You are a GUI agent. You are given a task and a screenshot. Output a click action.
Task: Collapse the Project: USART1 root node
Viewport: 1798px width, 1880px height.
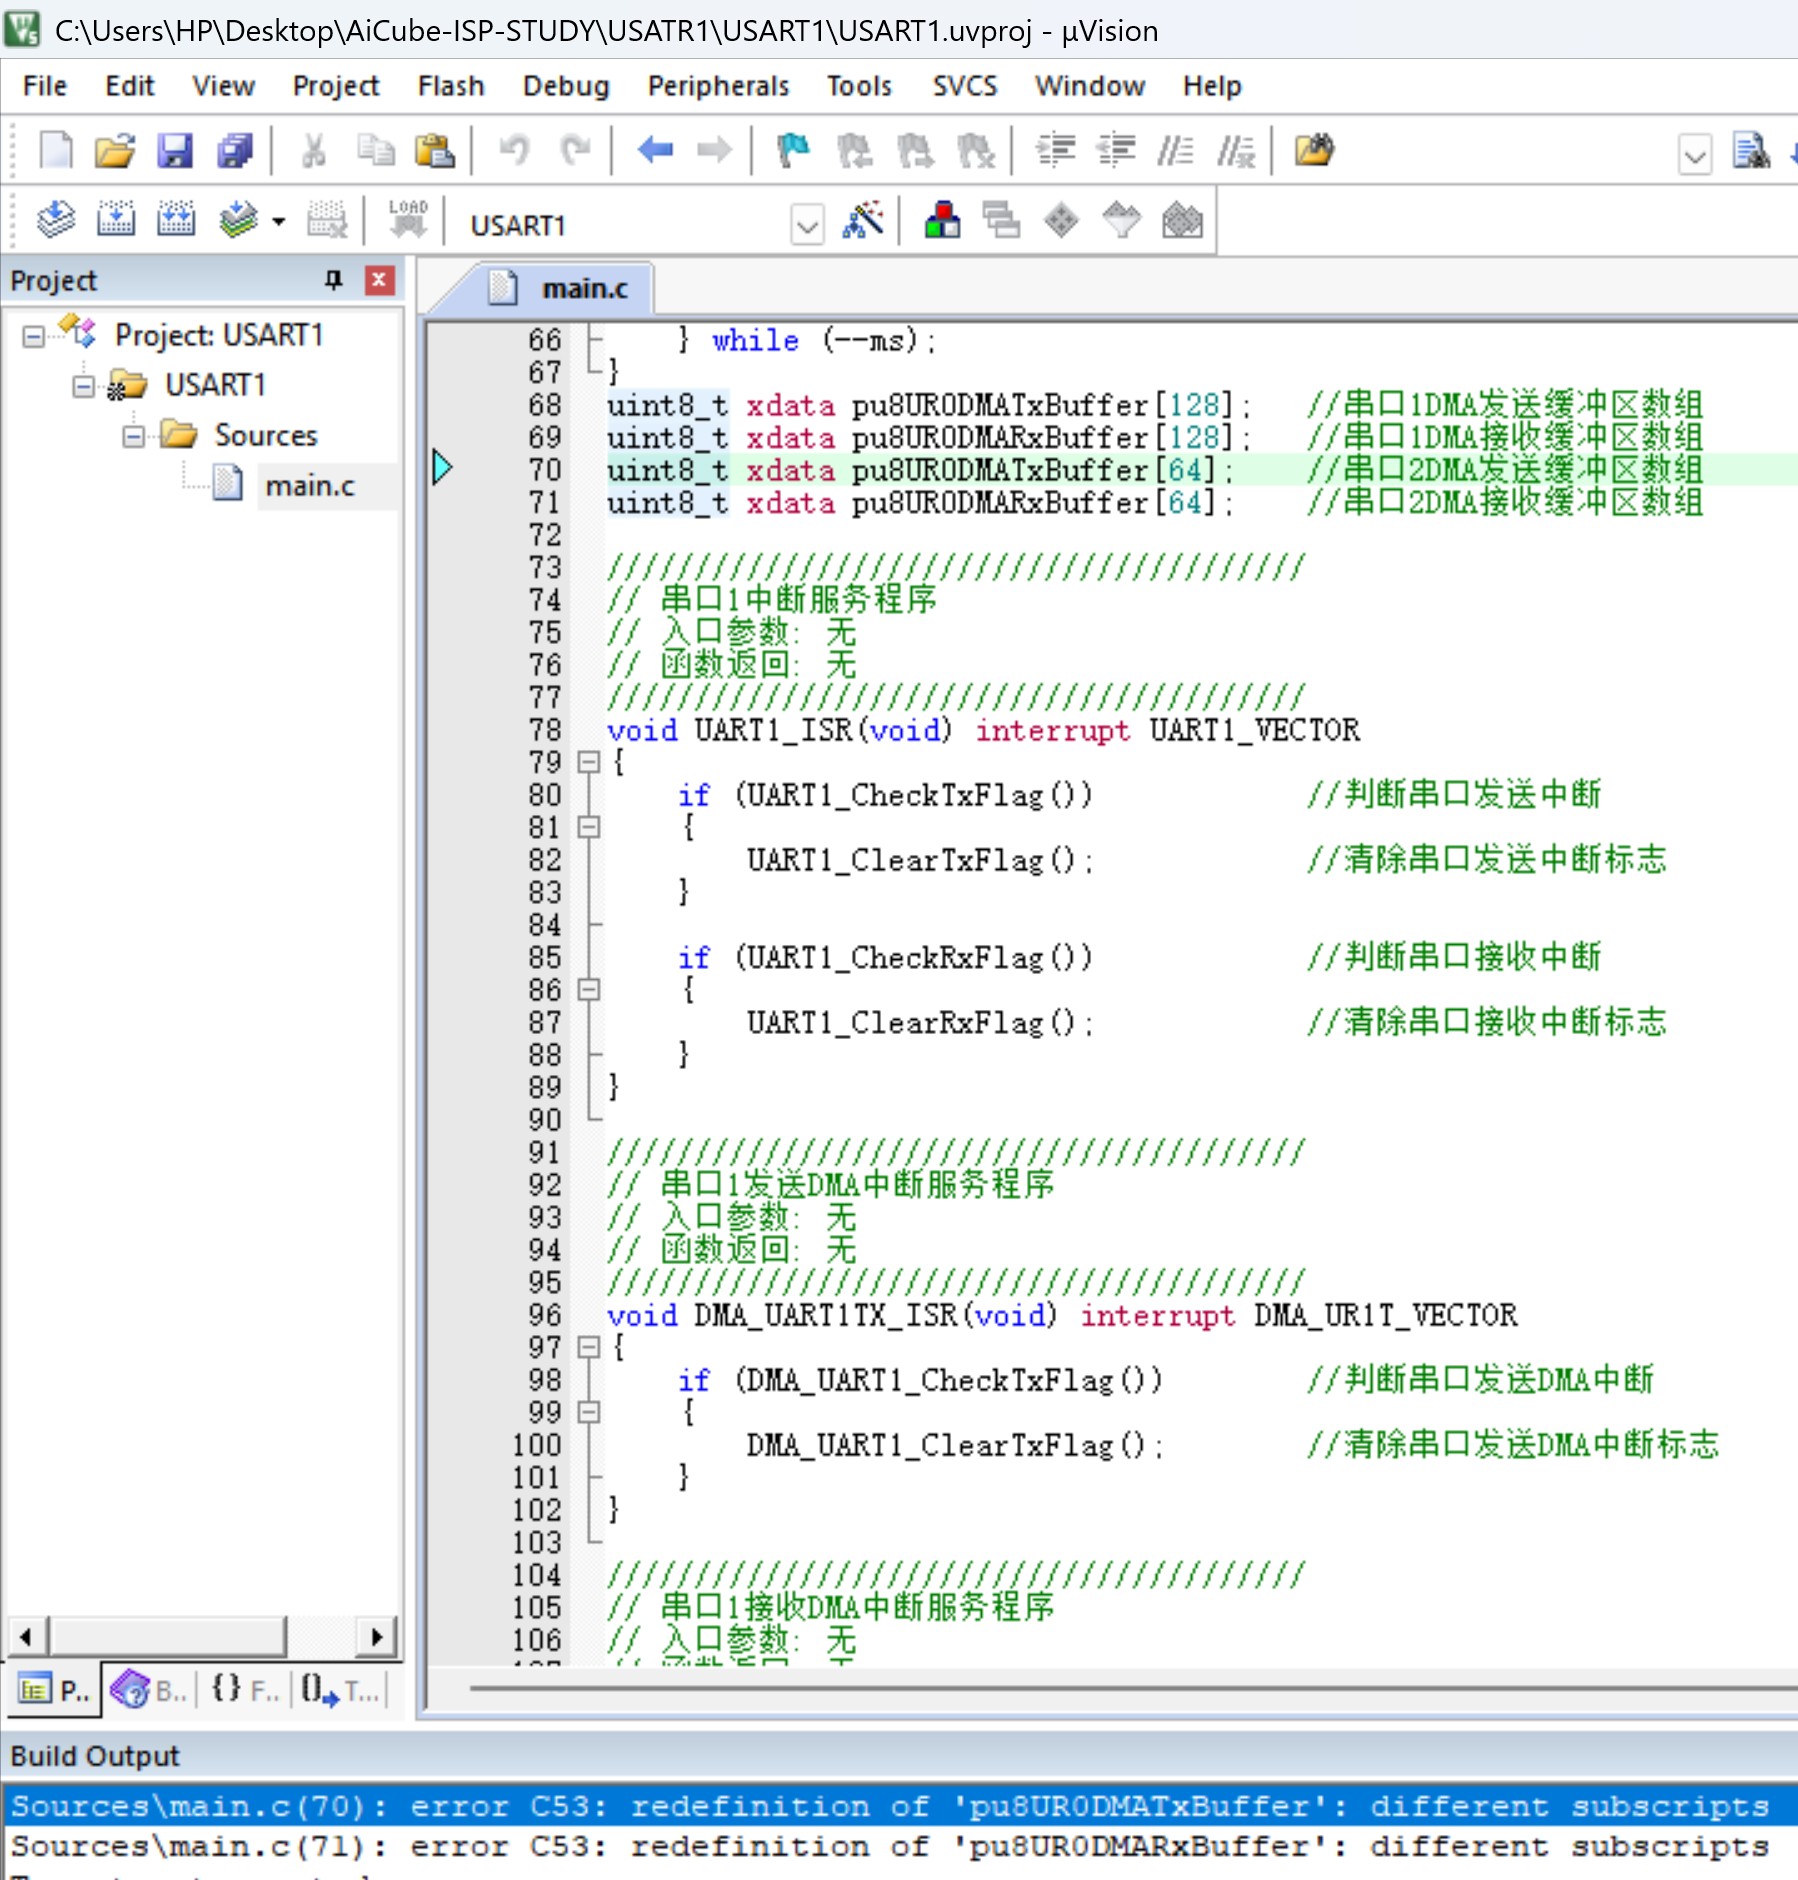click(33, 336)
